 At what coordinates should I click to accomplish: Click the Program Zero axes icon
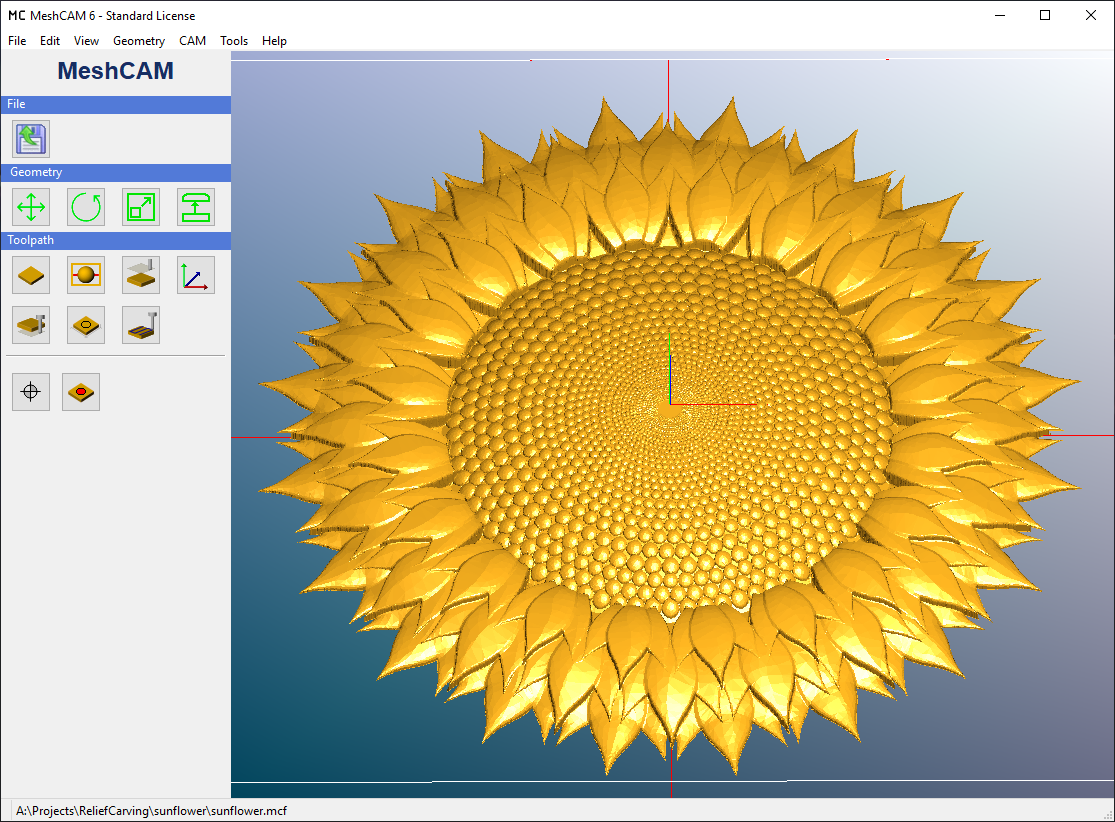(x=196, y=274)
